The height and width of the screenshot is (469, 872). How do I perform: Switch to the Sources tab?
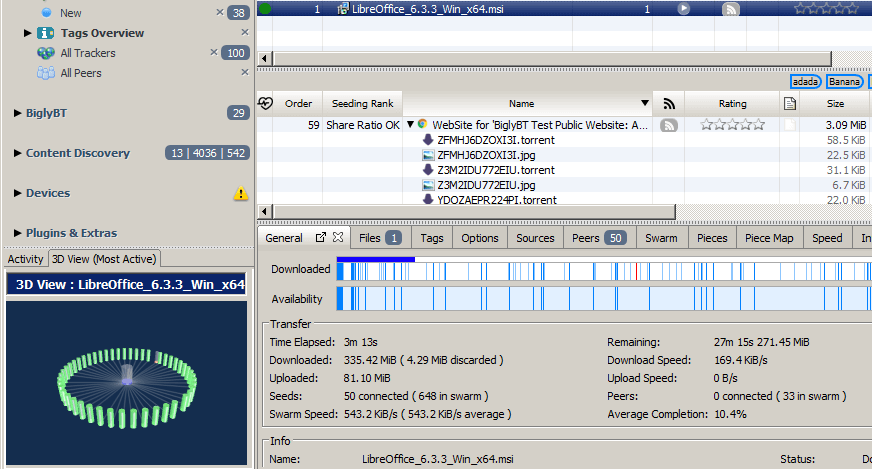535,238
